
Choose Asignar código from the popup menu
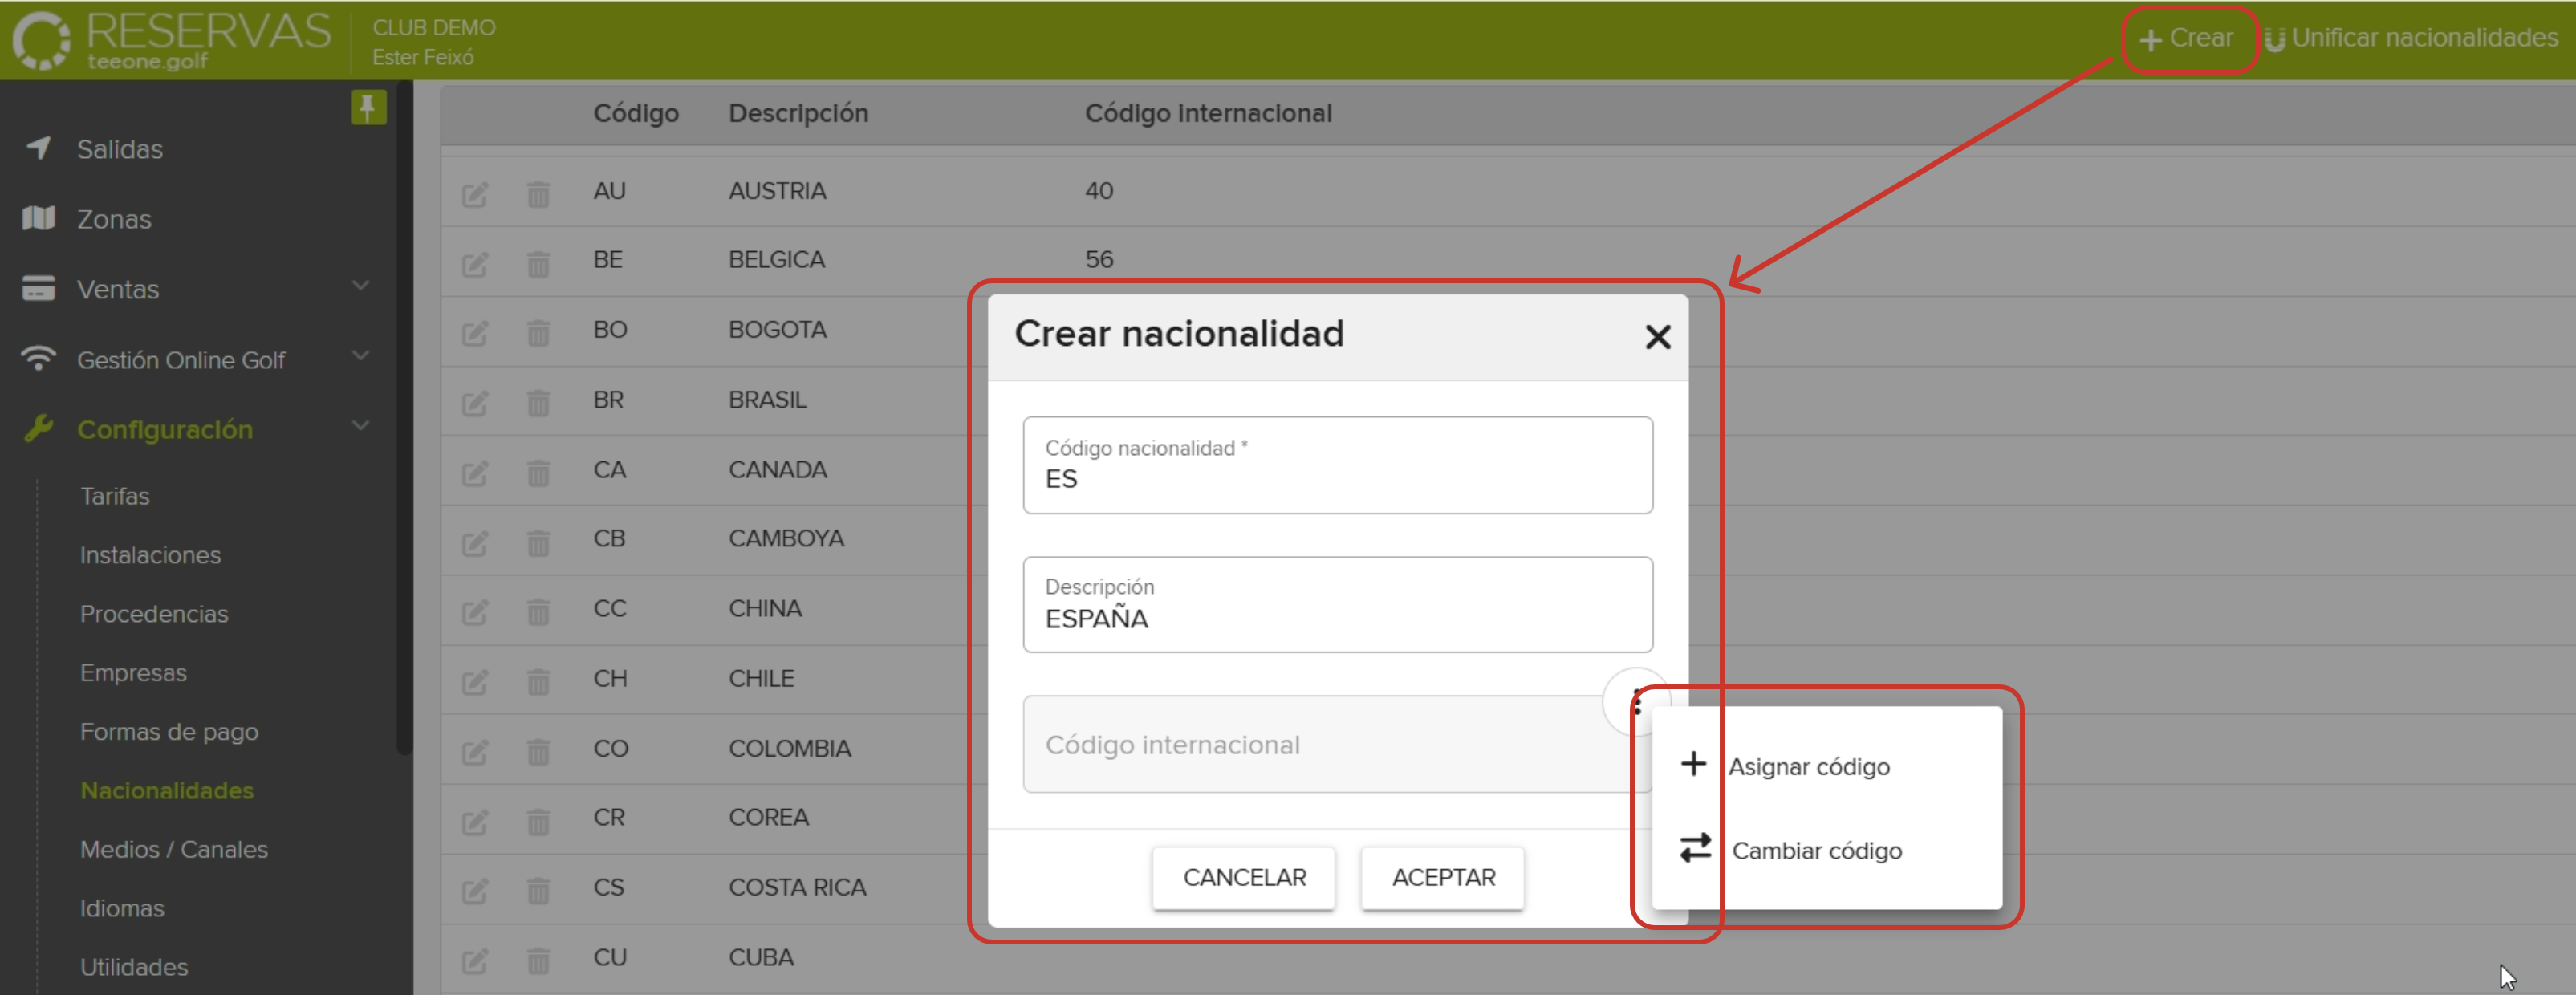[1809, 766]
